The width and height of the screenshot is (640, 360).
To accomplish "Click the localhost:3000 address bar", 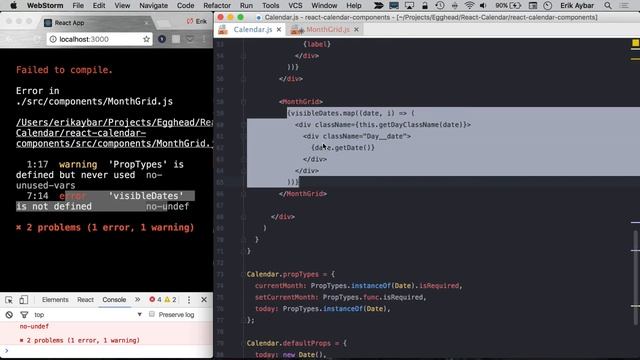I will point(100,39).
